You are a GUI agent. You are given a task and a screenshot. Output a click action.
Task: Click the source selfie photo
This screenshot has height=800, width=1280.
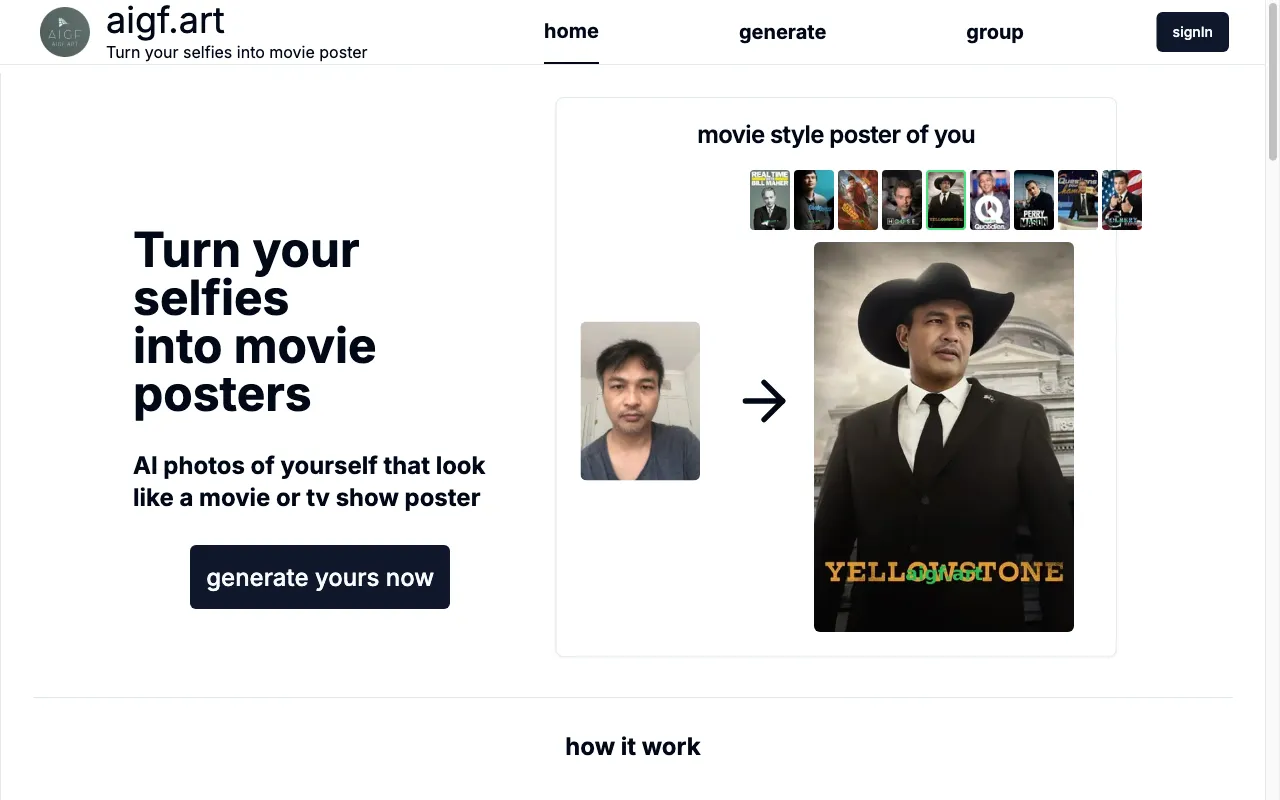(640, 401)
